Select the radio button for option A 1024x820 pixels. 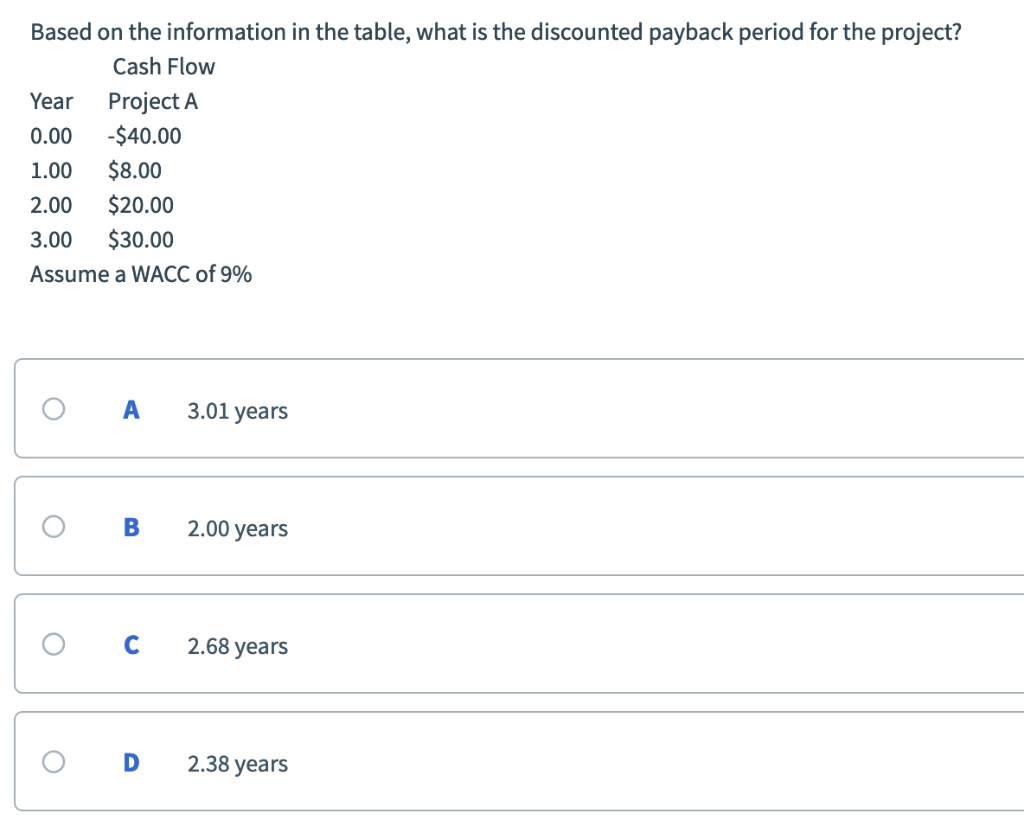(x=54, y=409)
